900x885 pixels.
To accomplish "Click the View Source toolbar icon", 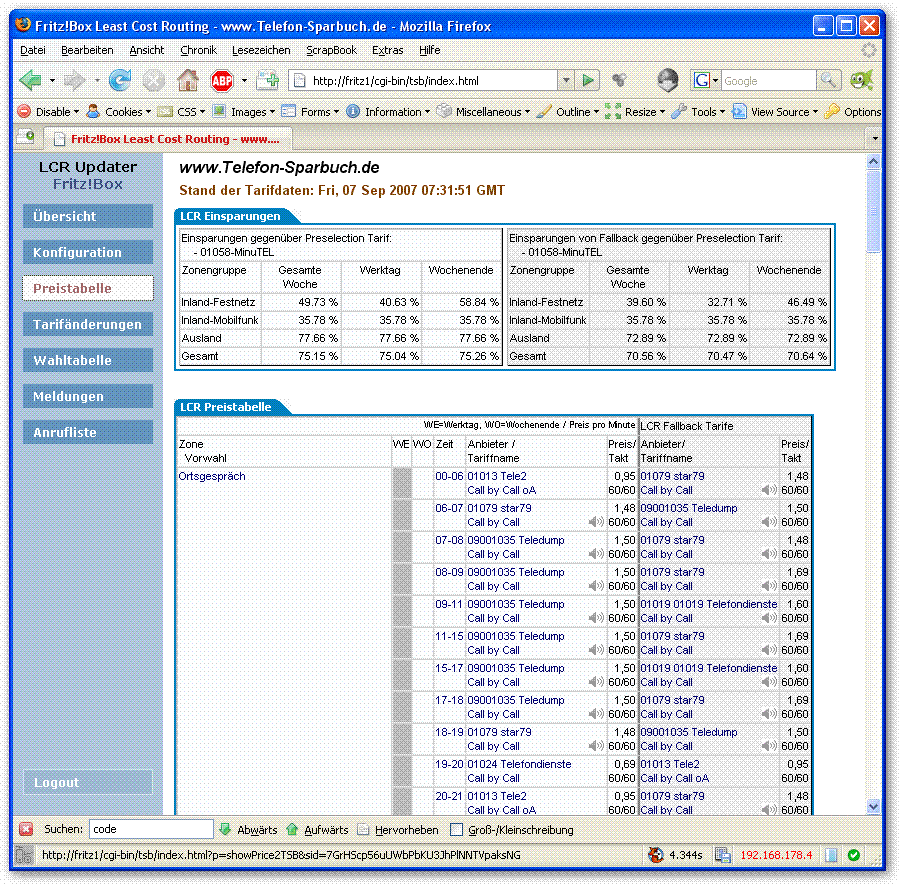I will point(739,111).
